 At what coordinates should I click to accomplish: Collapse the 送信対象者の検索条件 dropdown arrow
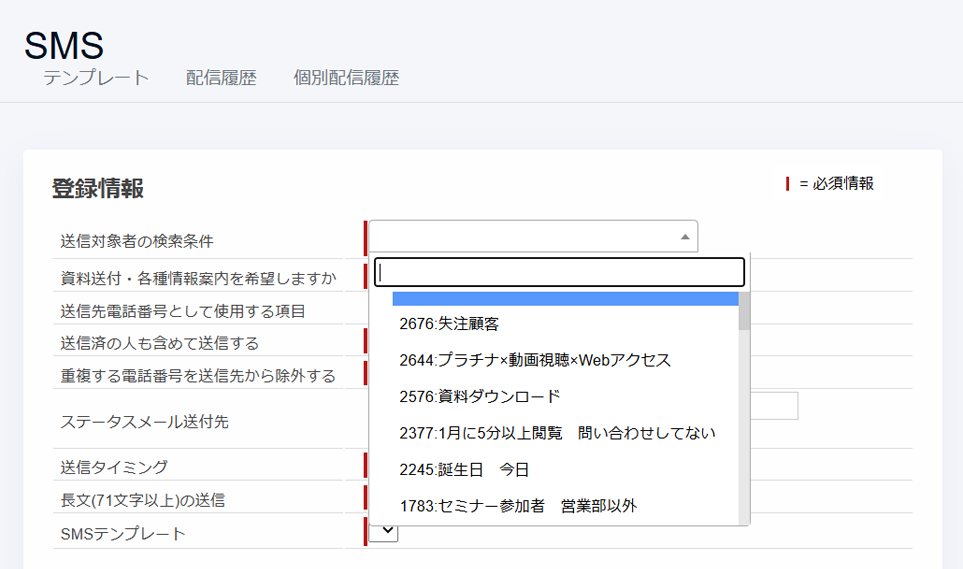(x=685, y=237)
